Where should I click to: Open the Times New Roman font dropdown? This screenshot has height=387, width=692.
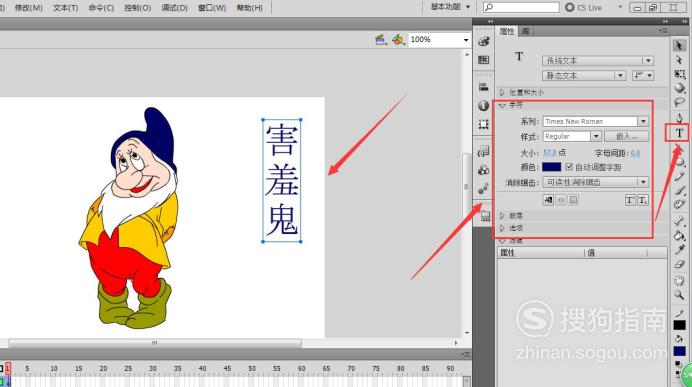[x=595, y=121]
